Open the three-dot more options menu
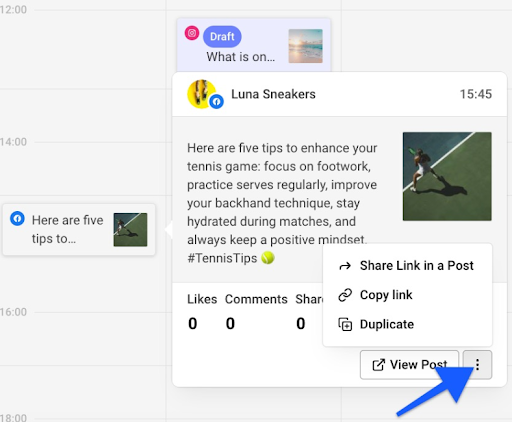The image size is (512, 422). click(x=477, y=365)
